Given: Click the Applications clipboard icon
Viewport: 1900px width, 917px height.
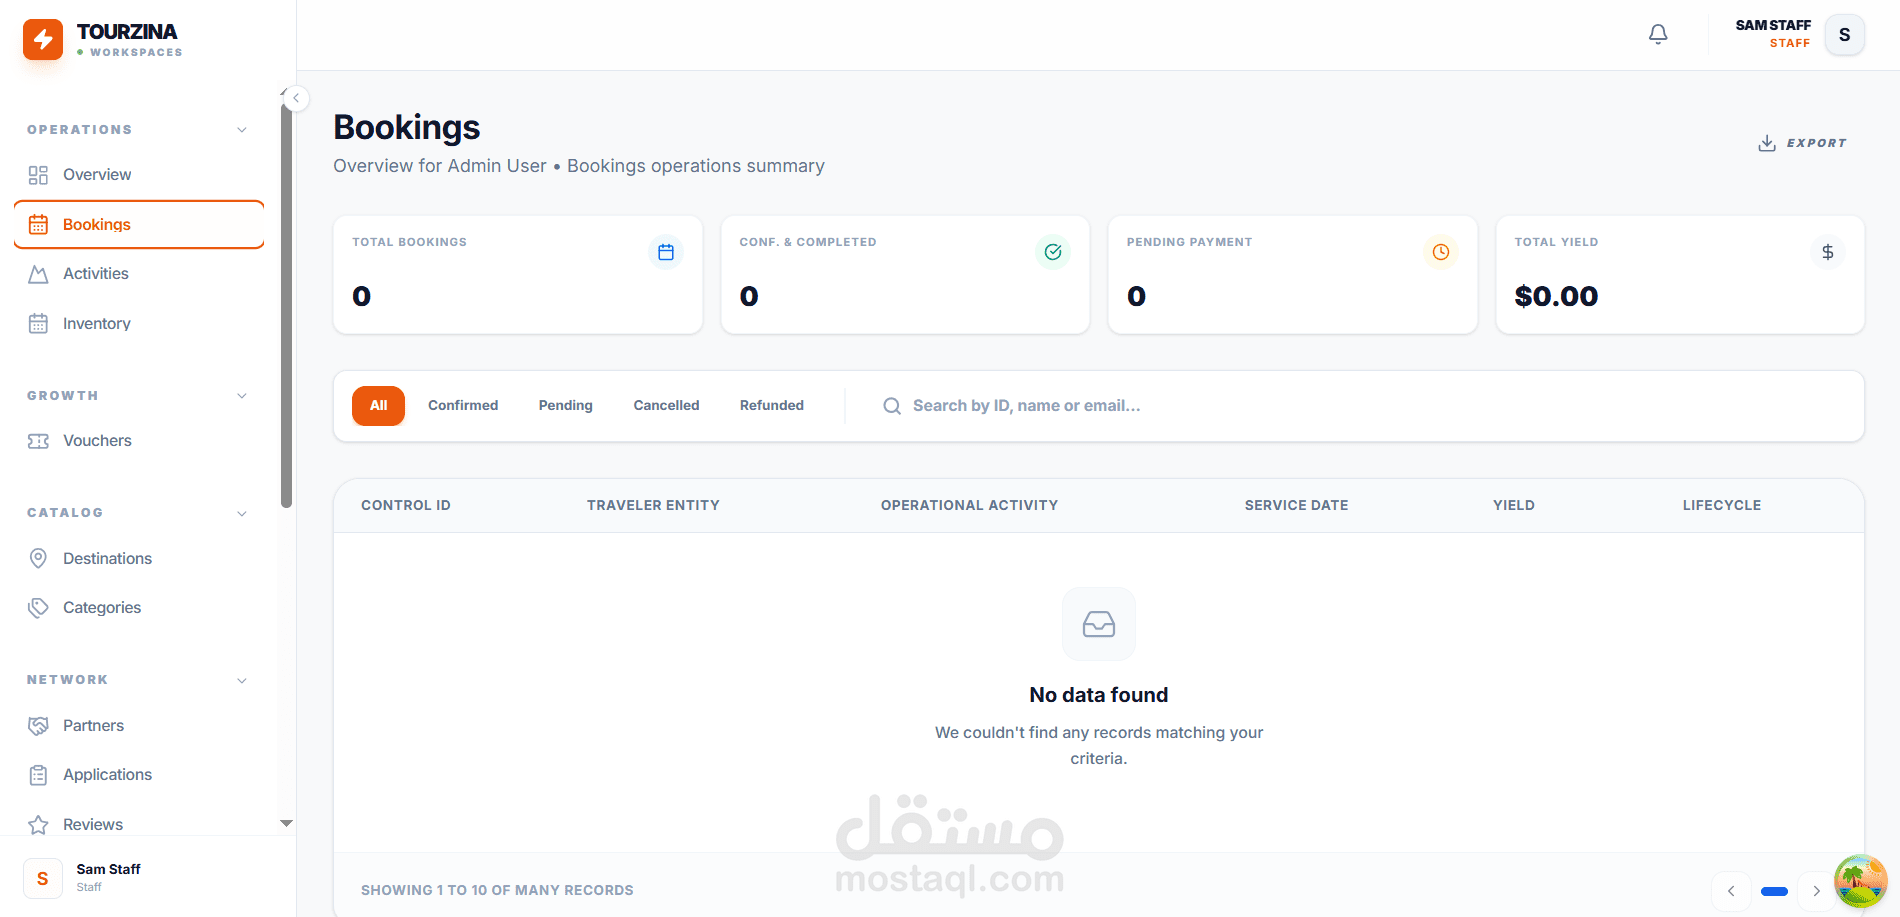Looking at the screenshot, I should point(38,775).
